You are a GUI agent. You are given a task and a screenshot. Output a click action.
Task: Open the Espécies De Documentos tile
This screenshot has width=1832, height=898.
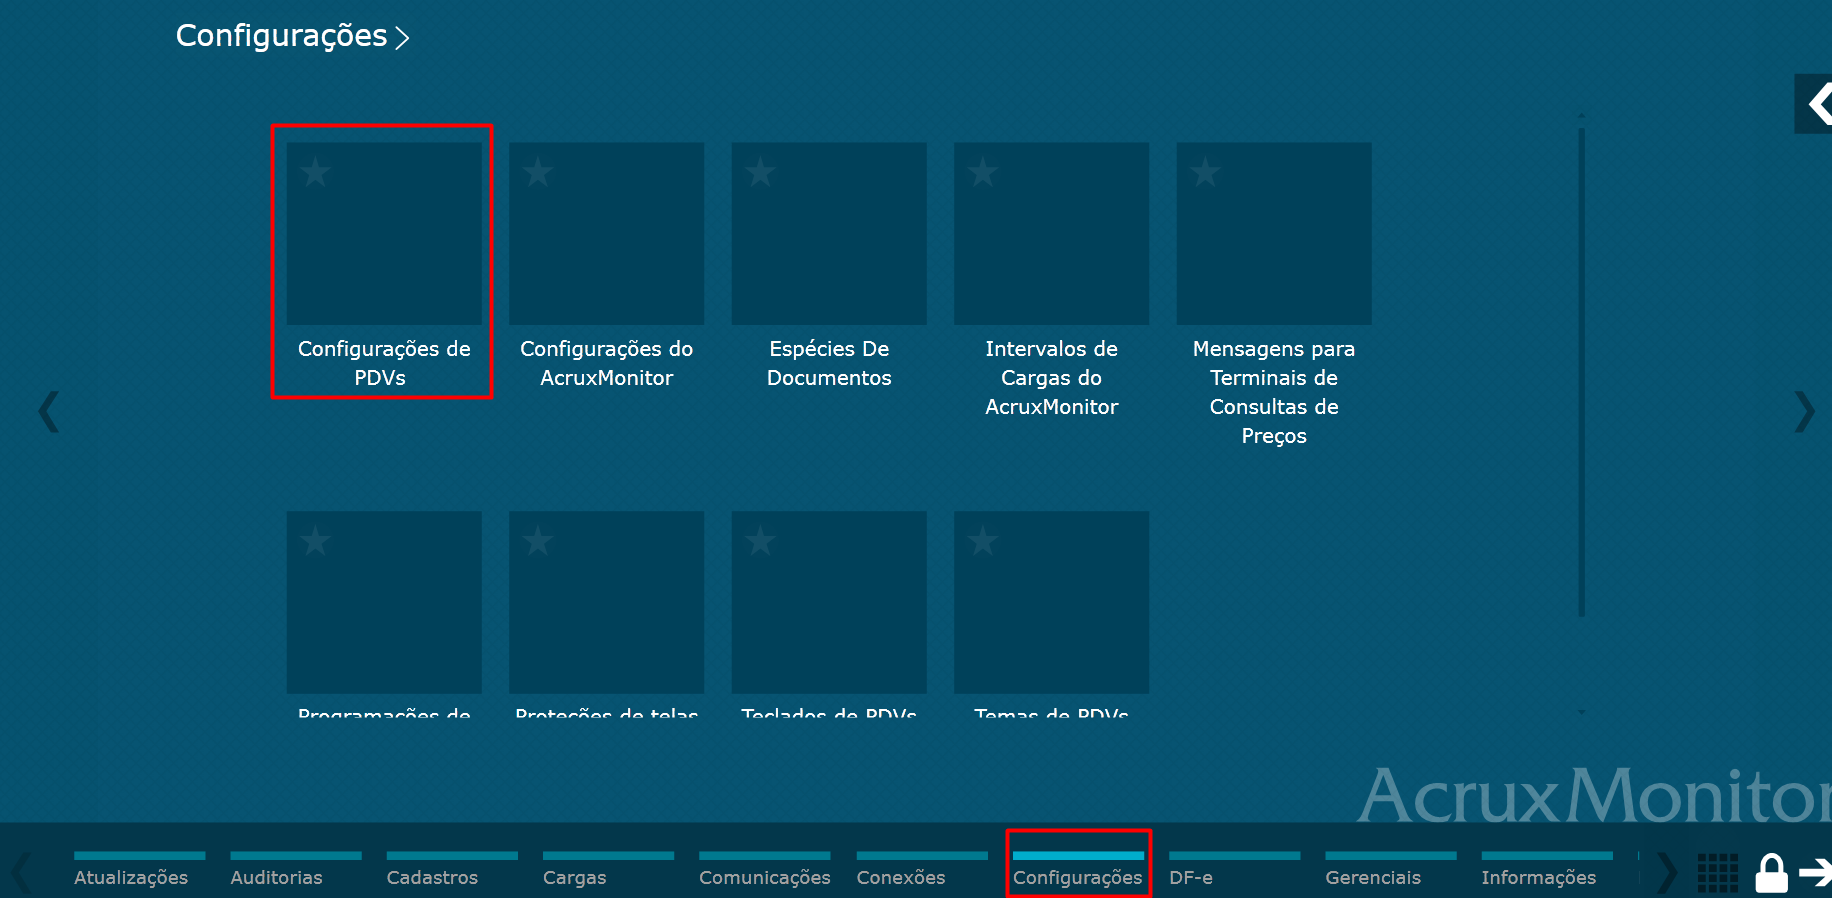[x=829, y=233]
